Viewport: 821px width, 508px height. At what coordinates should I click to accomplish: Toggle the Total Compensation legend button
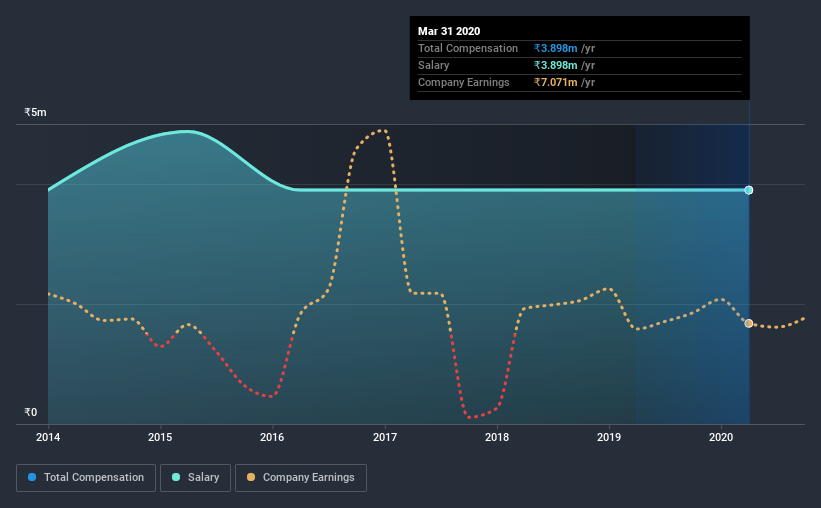(x=86, y=478)
